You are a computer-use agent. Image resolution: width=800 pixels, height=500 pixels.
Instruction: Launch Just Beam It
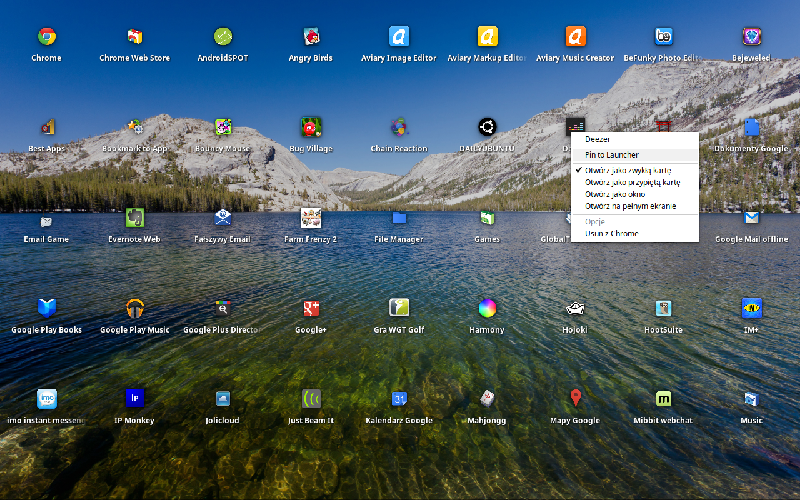[311, 399]
